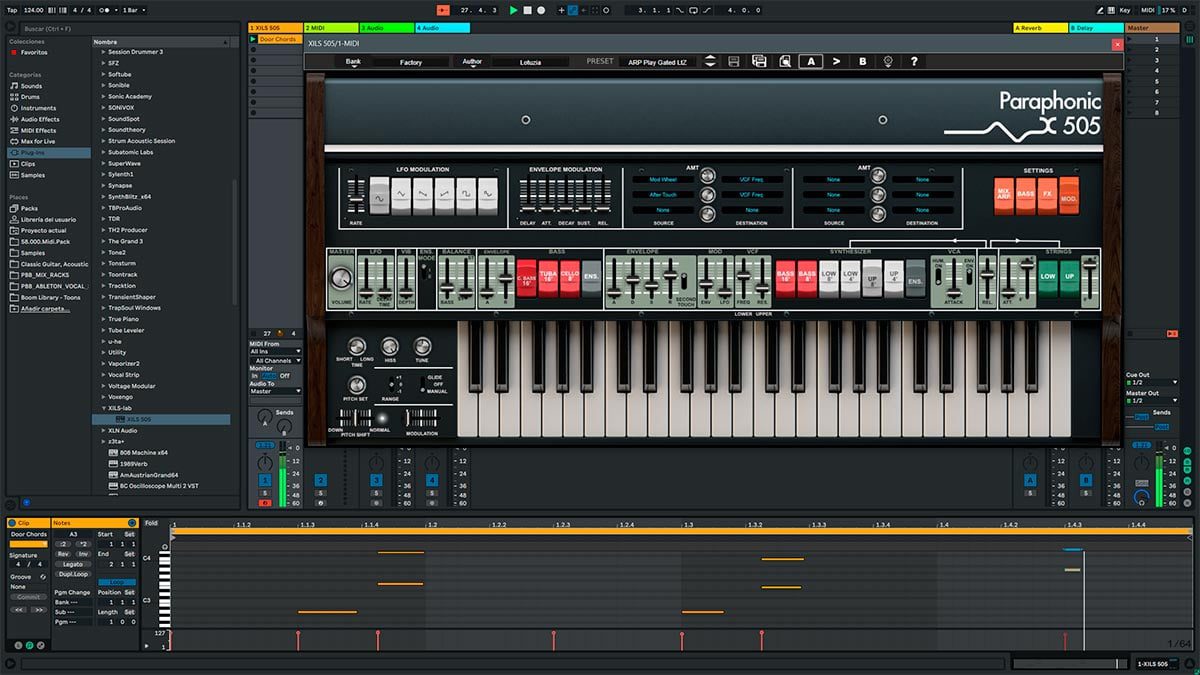Screen dimensions: 1200x675
Task: Click the Tap tempo button
Action: pyautogui.click(x=12, y=10)
